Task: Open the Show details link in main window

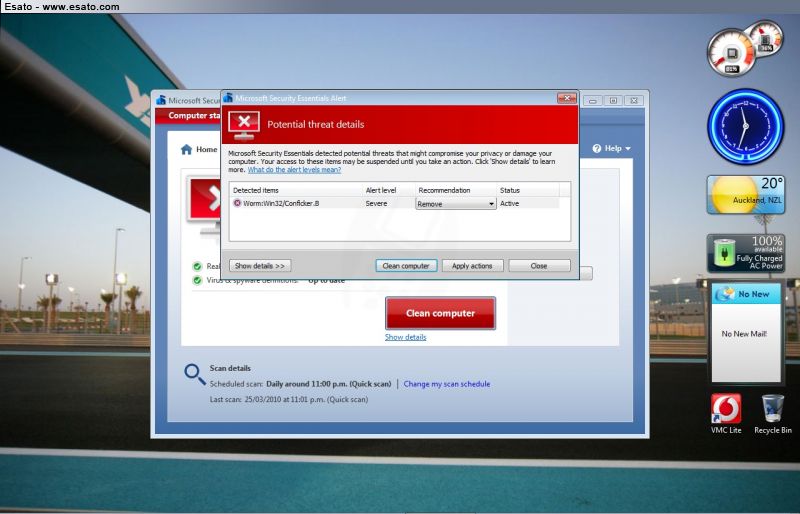Action: click(x=406, y=337)
